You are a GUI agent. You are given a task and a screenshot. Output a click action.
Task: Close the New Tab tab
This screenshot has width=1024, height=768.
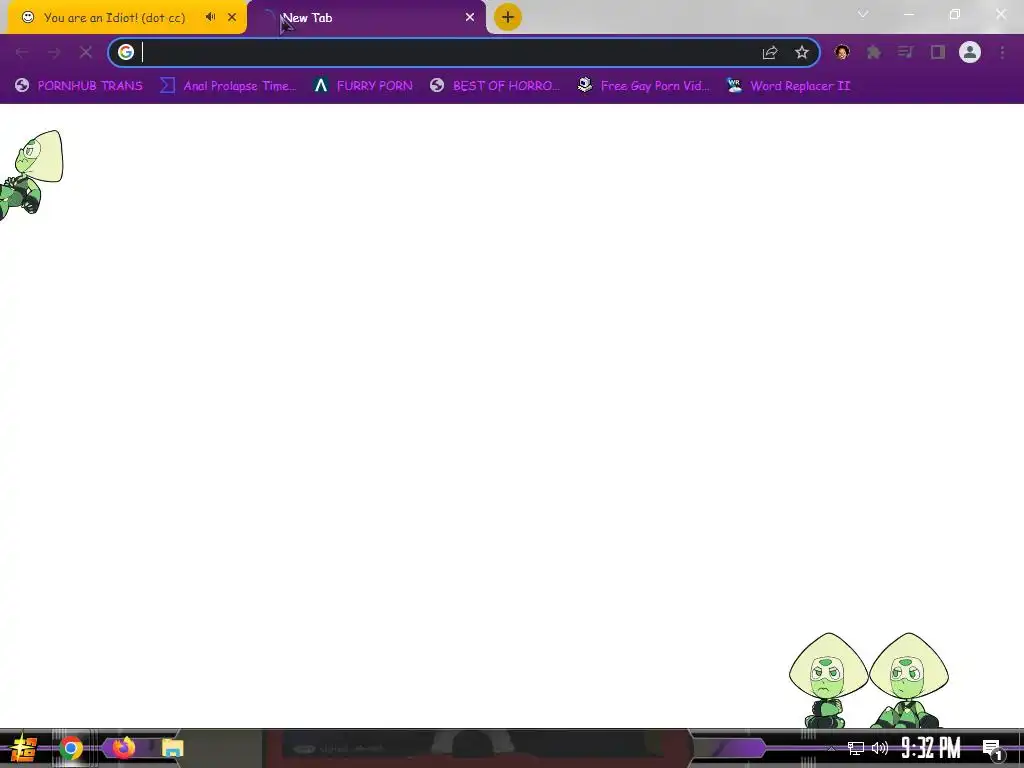click(x=470, y=18)
